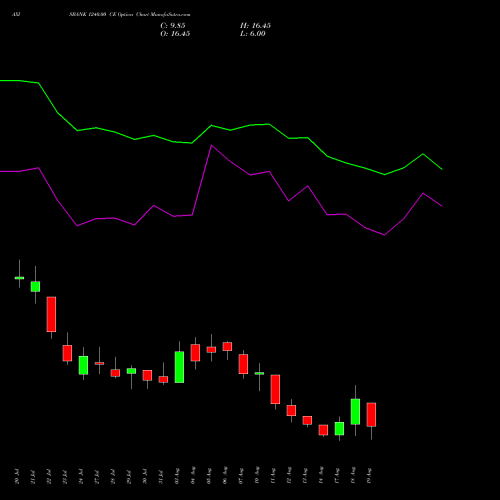Click the 19 Aug date label
The height and width of the screenshot is (500, 500).
click(x=369, y=476)
